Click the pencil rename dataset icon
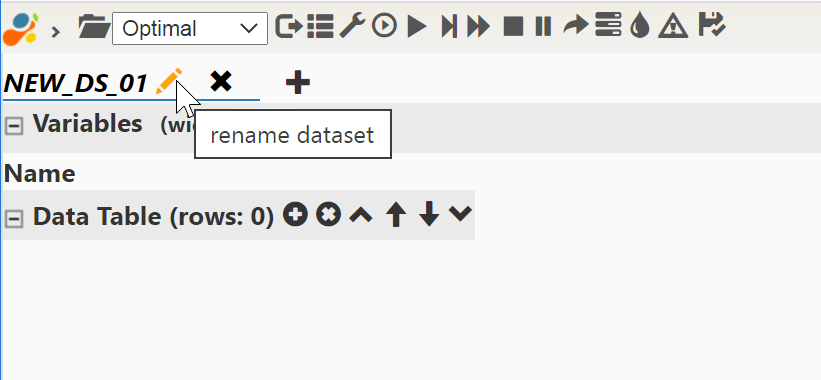 coord(169,82)
